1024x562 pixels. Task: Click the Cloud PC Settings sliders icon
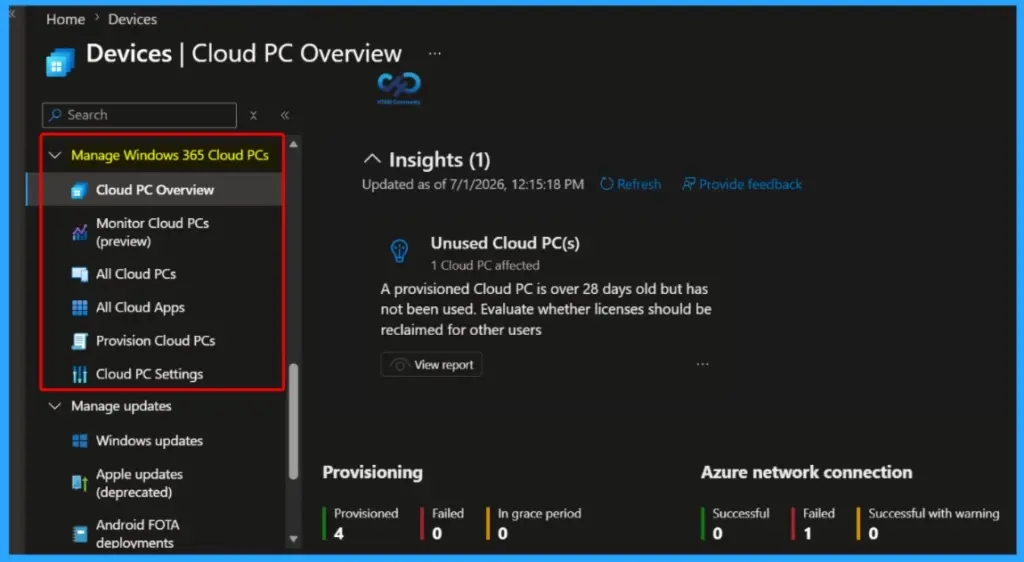(79, 374)
